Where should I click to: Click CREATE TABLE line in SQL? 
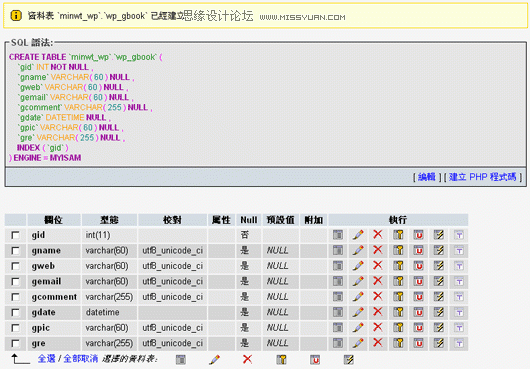(86, 57)
